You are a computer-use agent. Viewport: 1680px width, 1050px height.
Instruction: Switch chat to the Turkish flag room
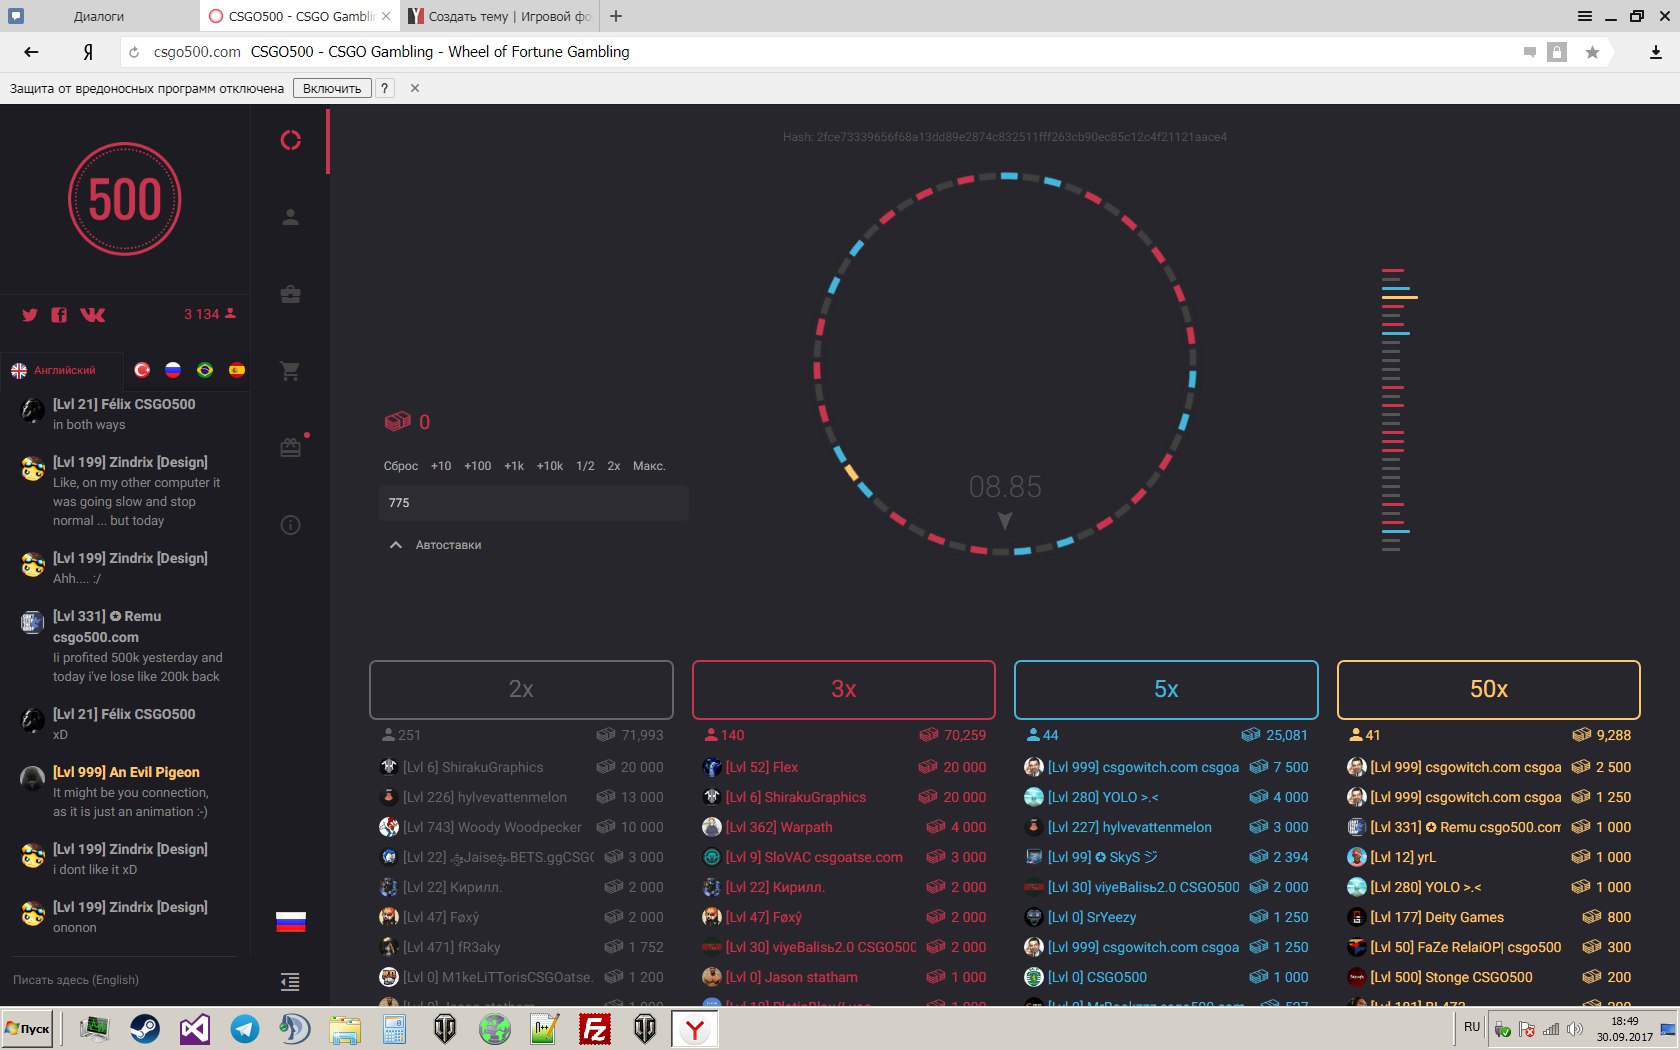point(142,370)
